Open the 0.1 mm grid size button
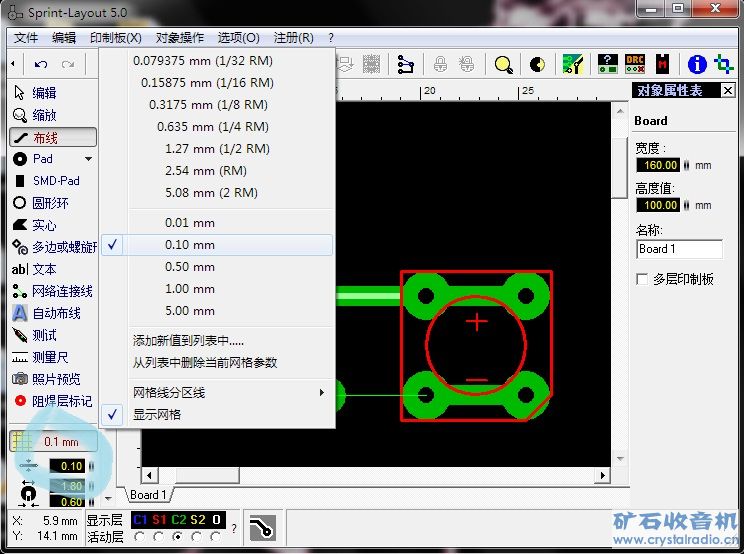 [54, 442]
